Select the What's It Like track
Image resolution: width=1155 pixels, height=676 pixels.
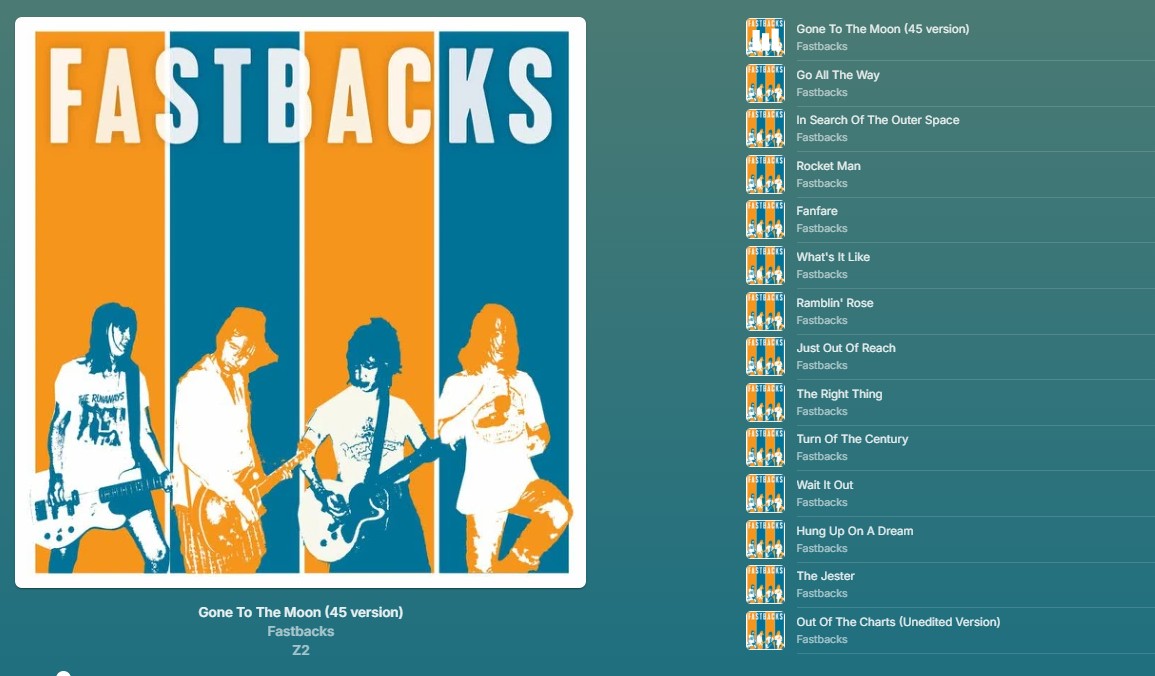pyautogui.click(x=950, y=266)
